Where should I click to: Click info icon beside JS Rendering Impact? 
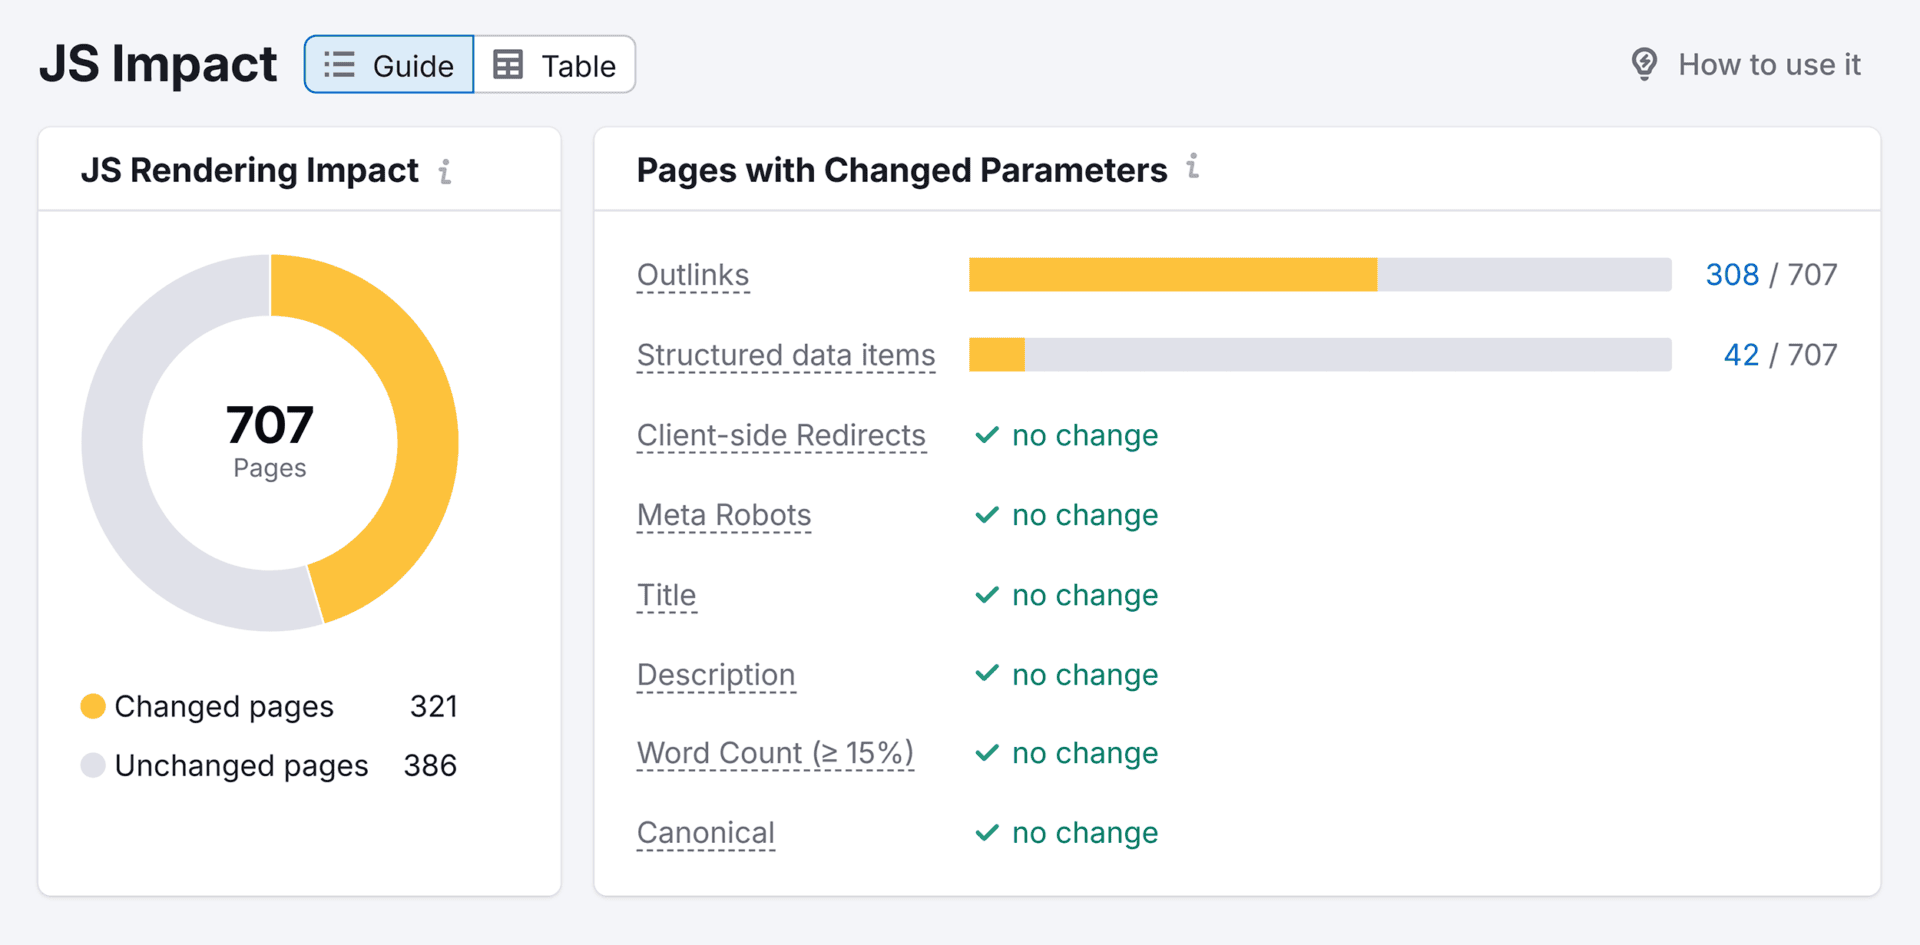[x=445, y=172]
